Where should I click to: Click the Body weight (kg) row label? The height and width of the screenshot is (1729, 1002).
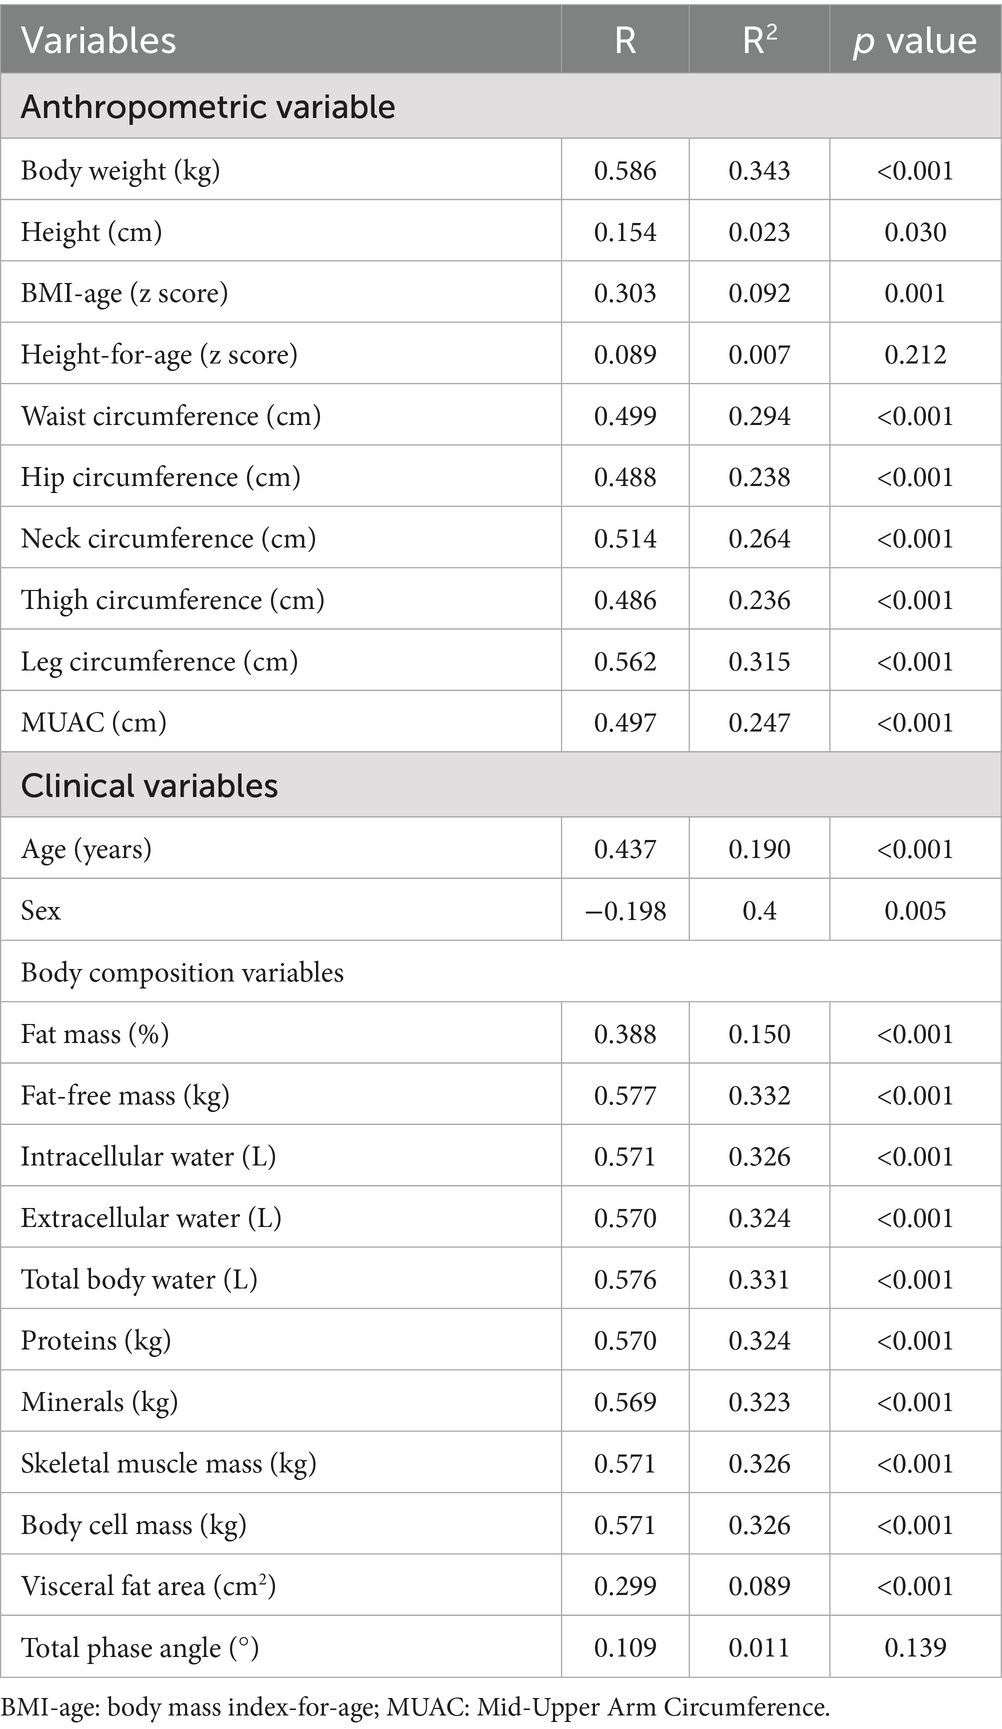[120, 171]
